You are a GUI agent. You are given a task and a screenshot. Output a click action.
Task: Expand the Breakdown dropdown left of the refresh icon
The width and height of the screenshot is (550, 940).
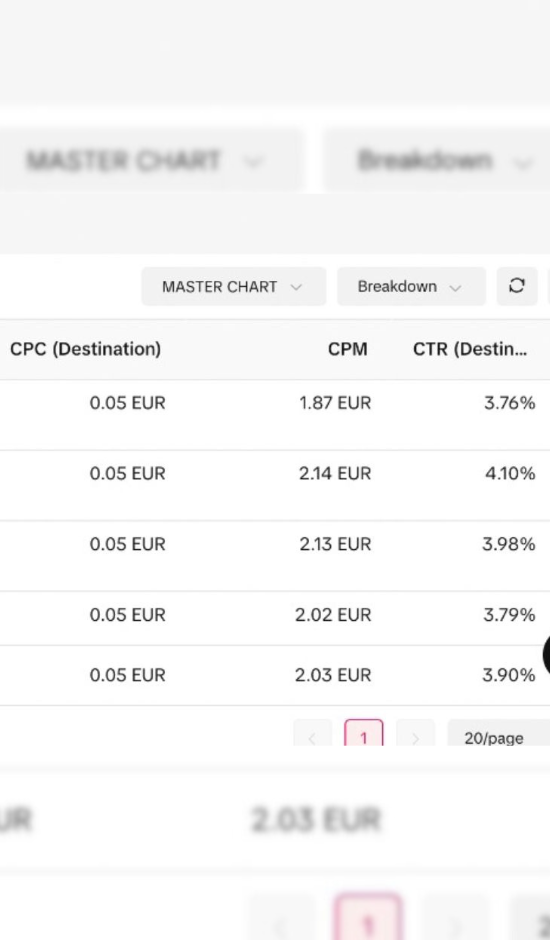pyautogui.click(x=411, y=287)
